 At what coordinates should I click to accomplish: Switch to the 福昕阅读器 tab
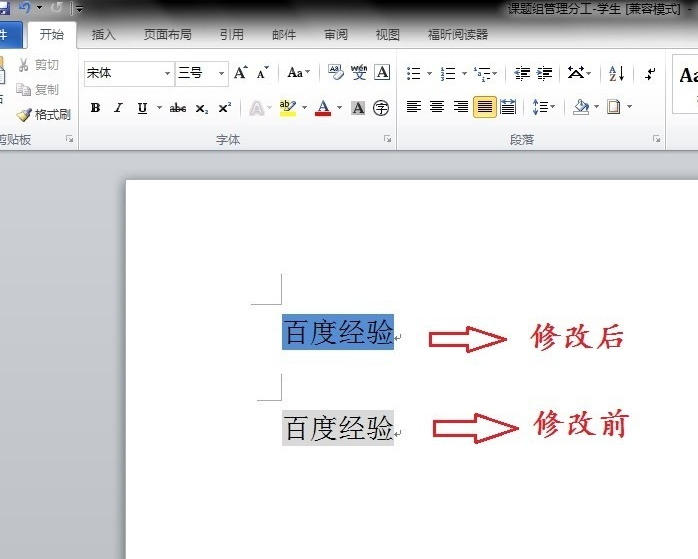(x=458, y=34)
